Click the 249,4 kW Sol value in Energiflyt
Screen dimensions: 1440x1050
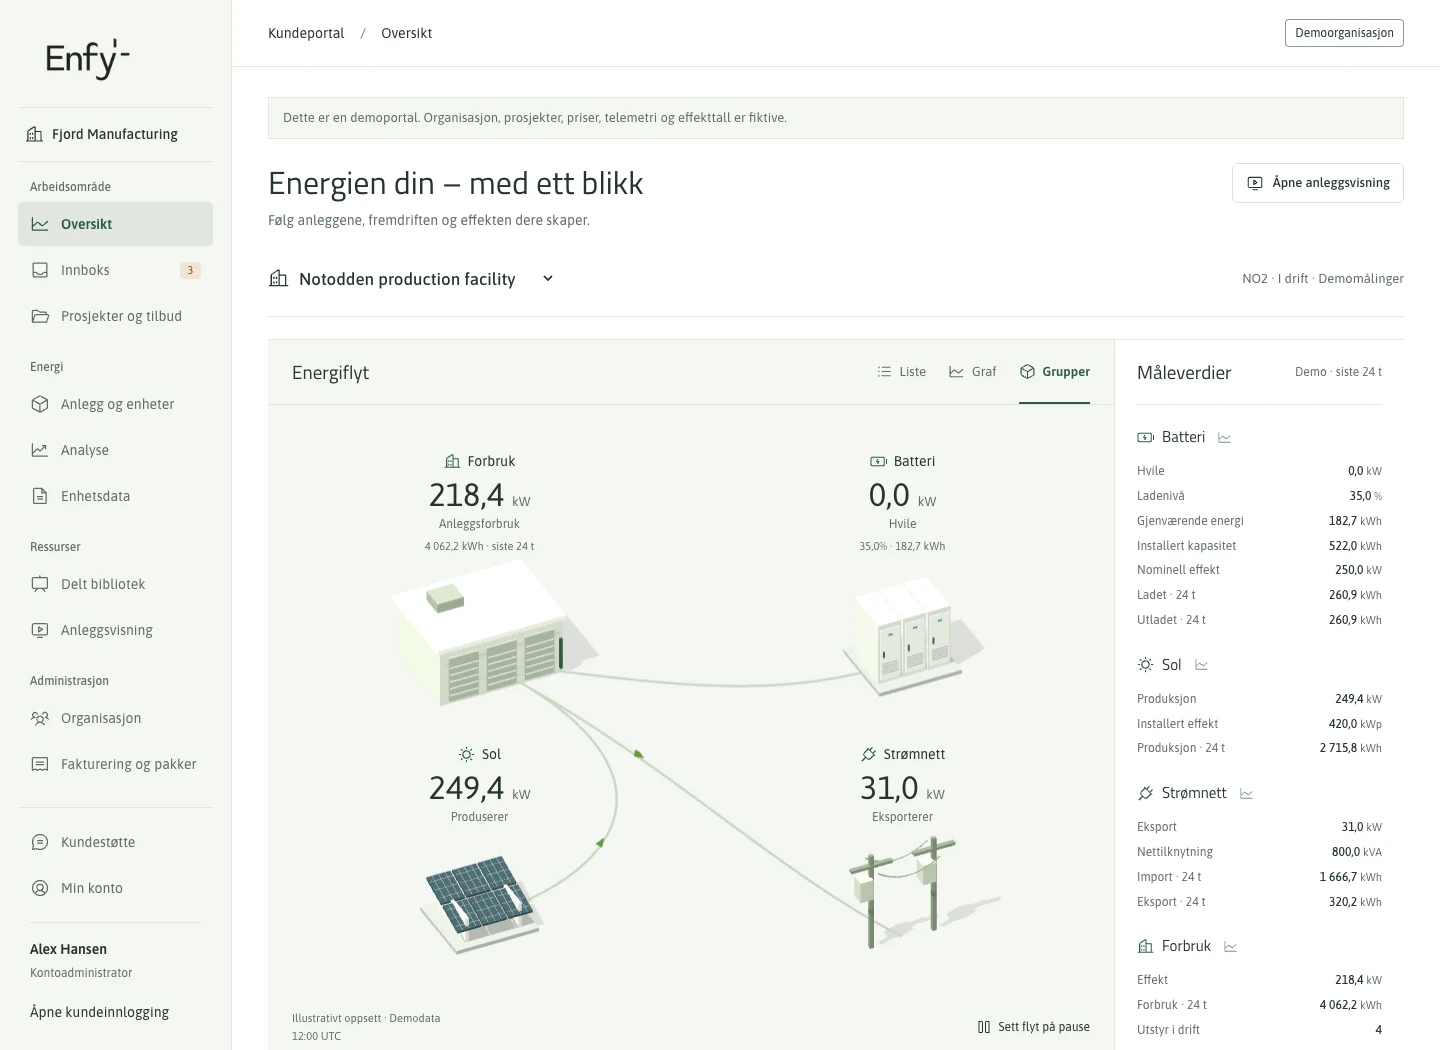[x=479, y=788]
